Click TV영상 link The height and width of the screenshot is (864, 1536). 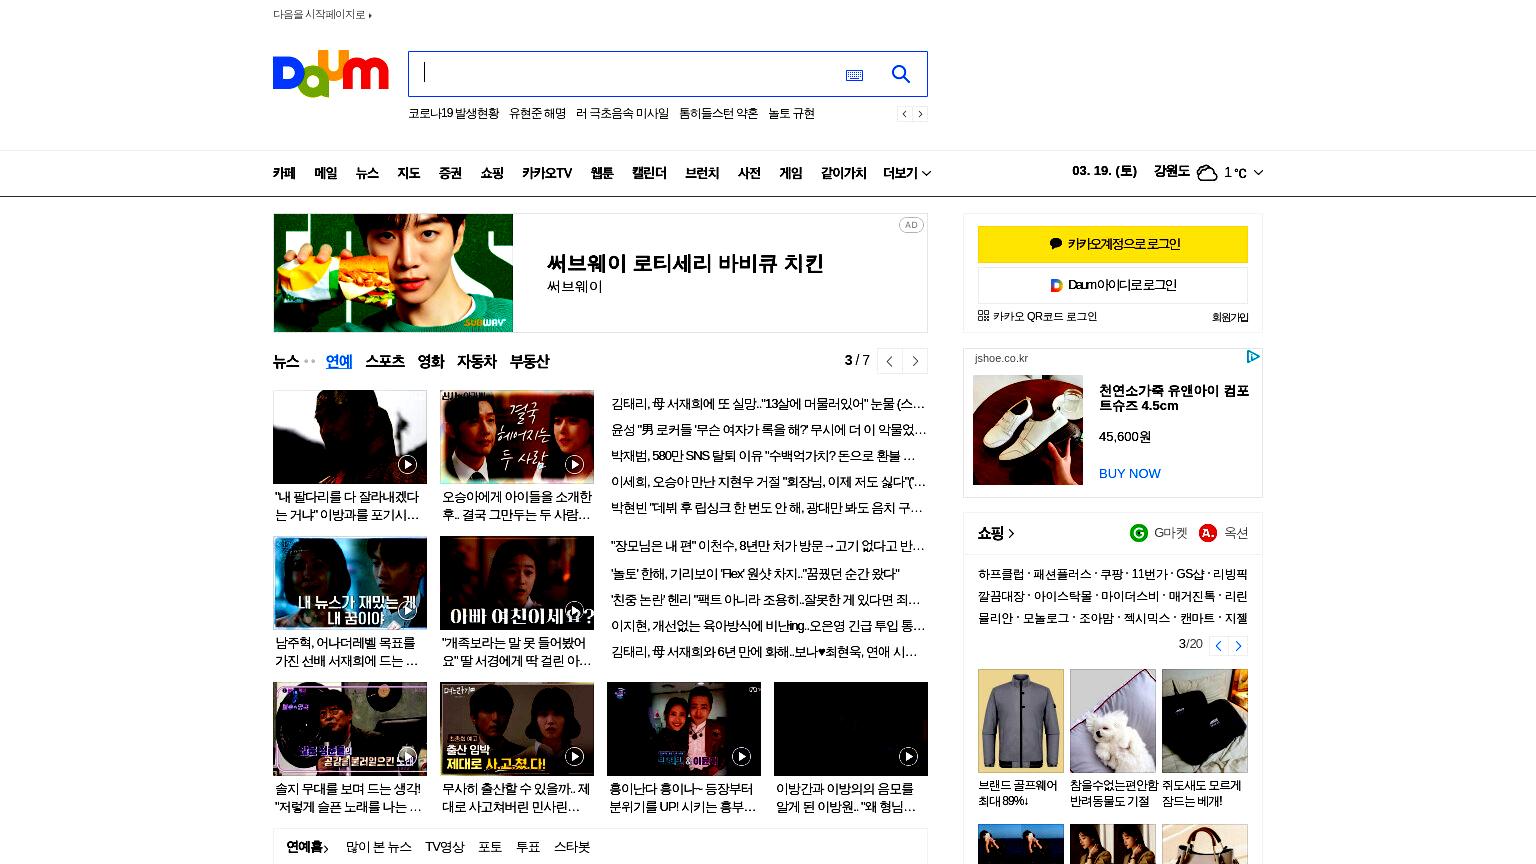click(445, 847)
